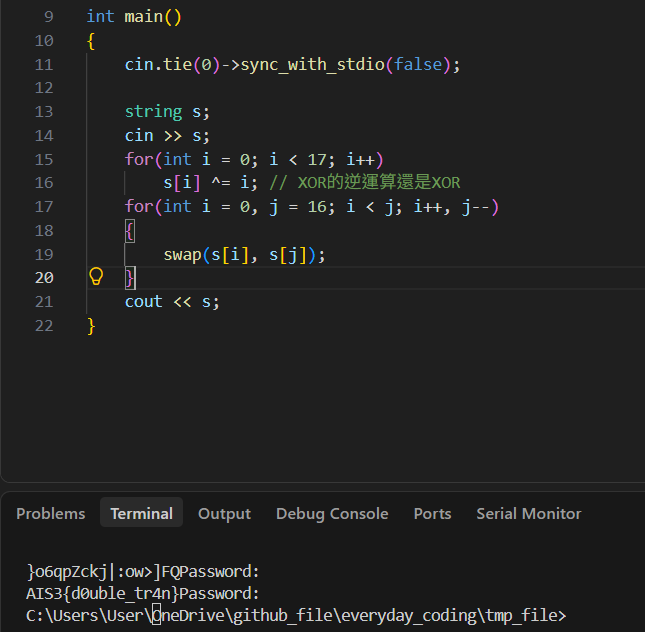Viewport: 645px width, 632px height.
Task: Click the XOR comment on line 16
Action: point(365,183)
